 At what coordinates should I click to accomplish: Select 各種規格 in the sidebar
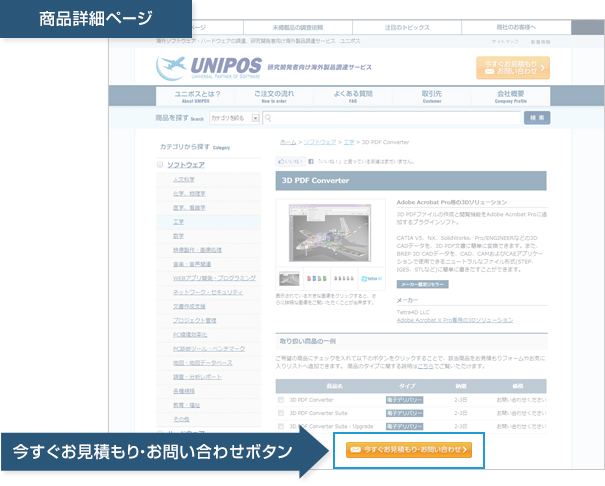click(184, 391)
